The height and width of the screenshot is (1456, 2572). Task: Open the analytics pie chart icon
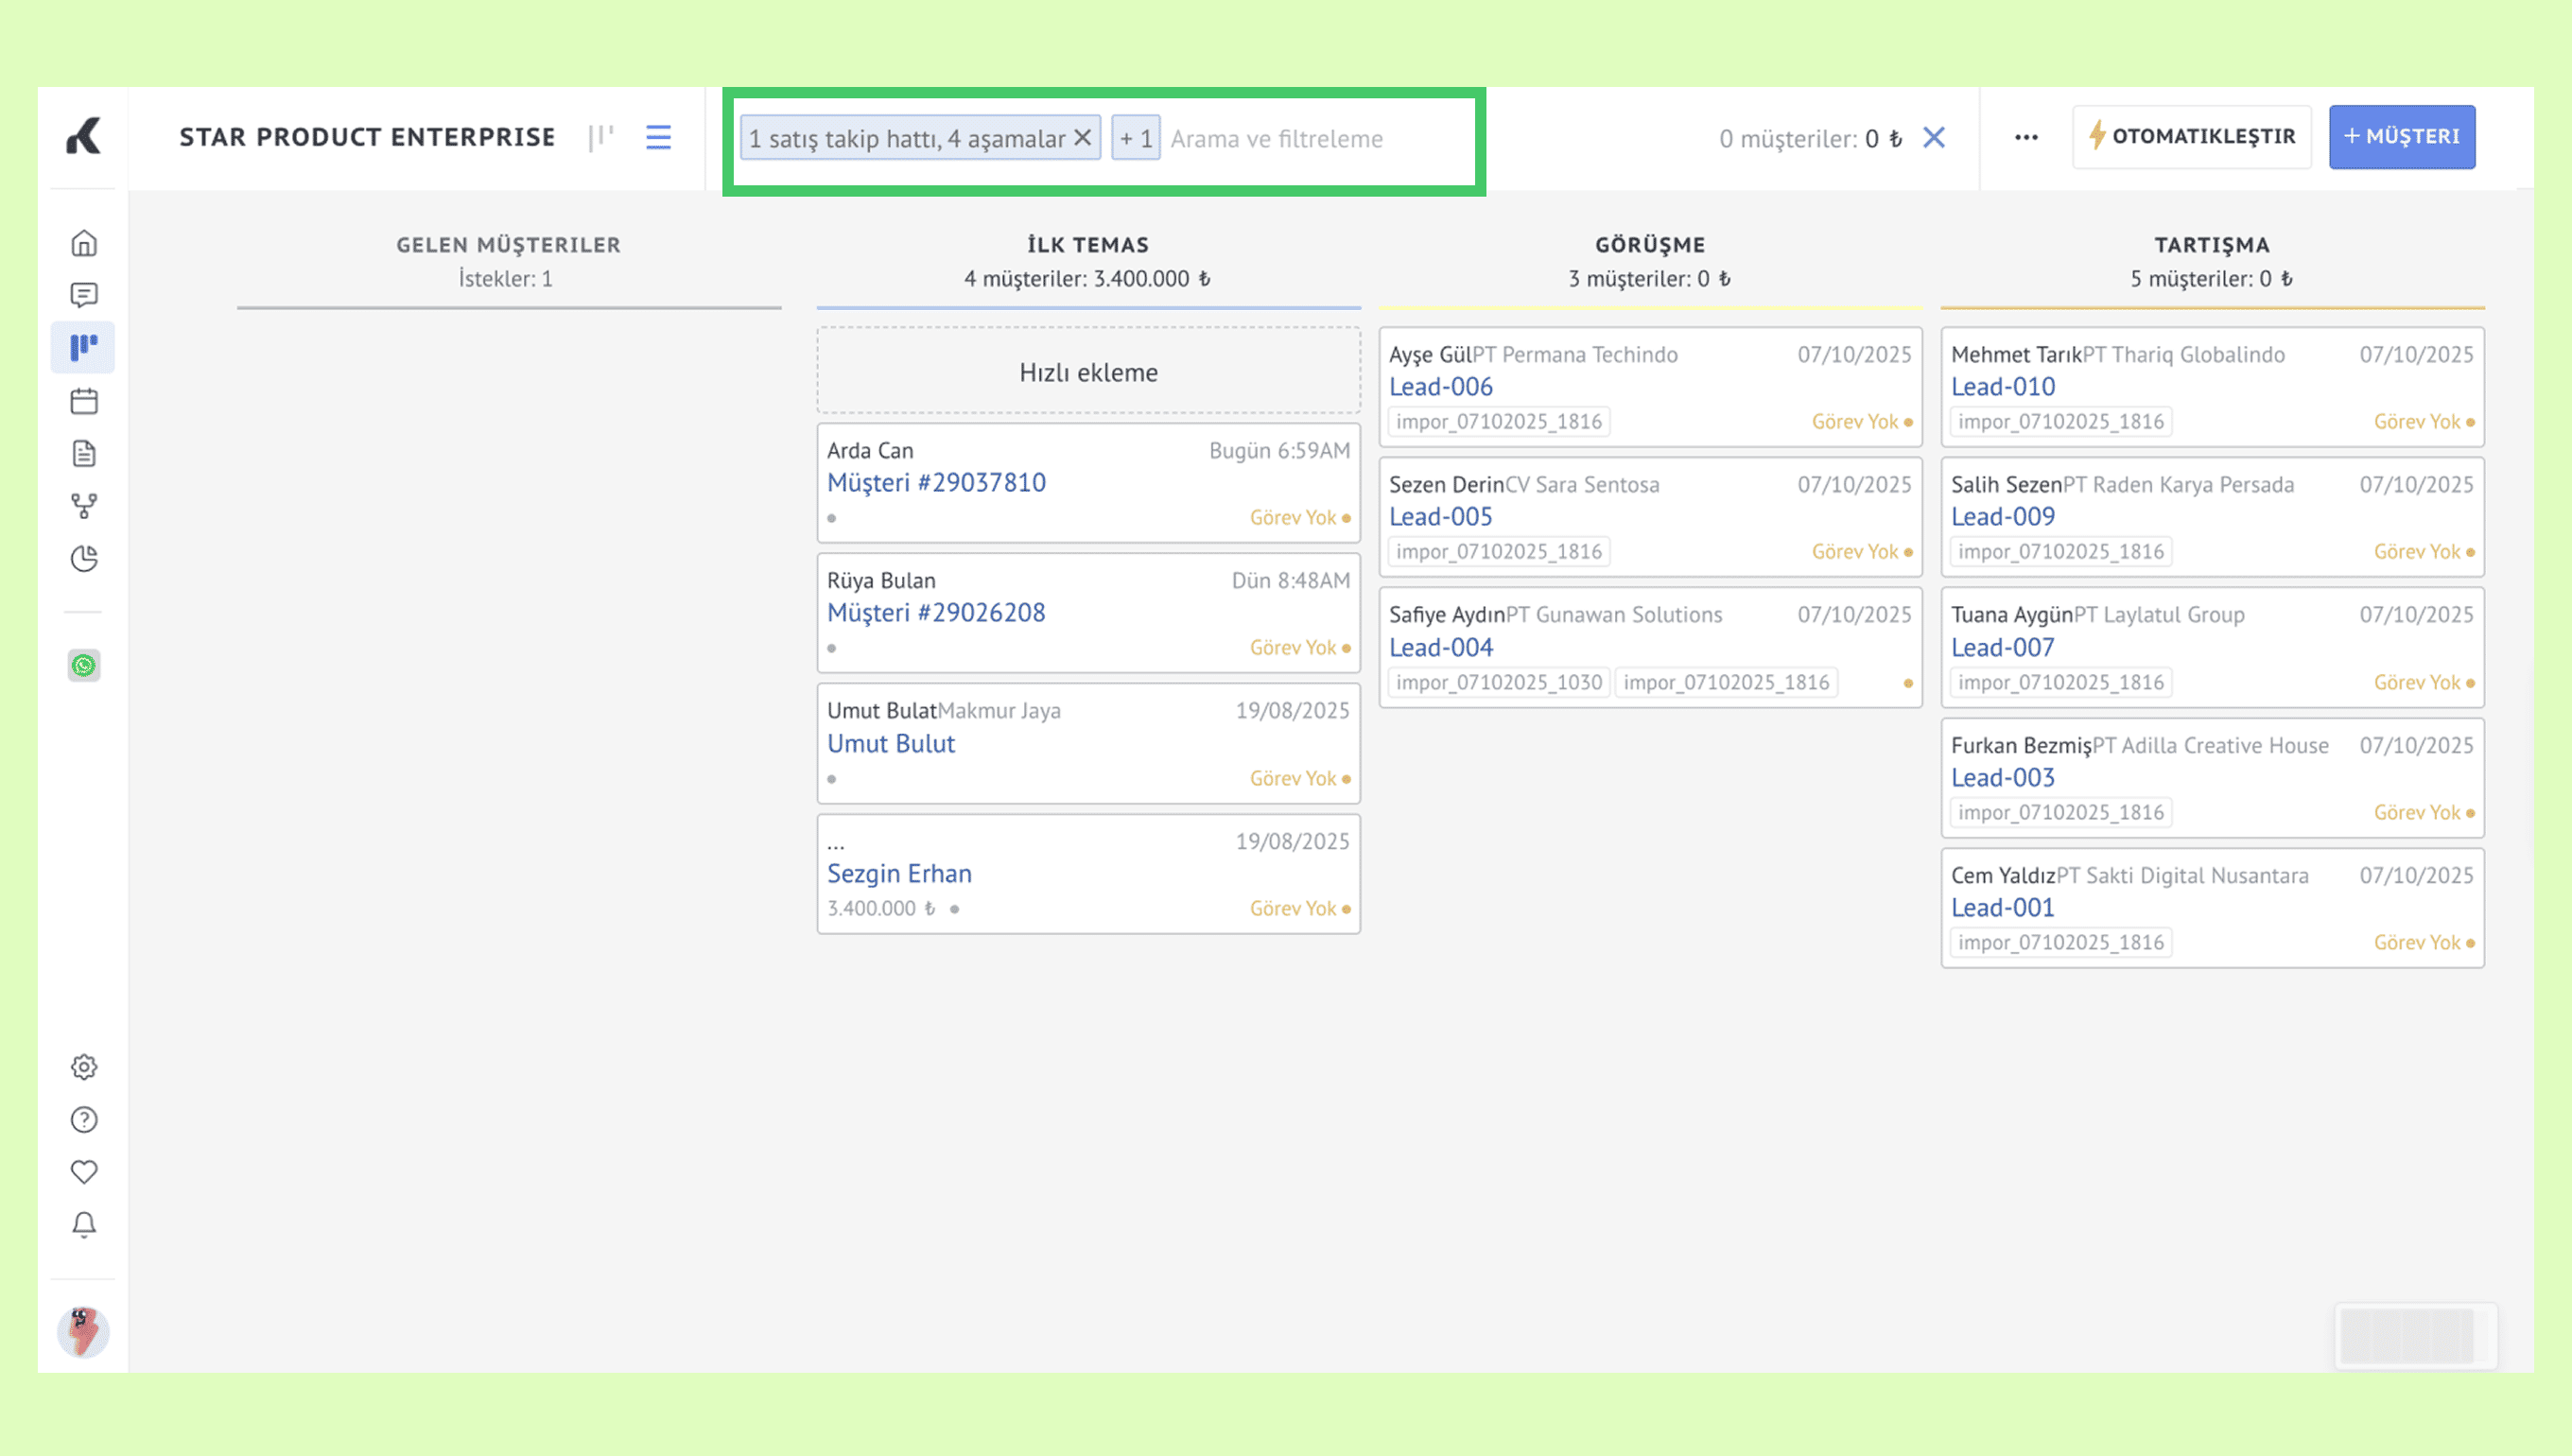coord(84,558)
